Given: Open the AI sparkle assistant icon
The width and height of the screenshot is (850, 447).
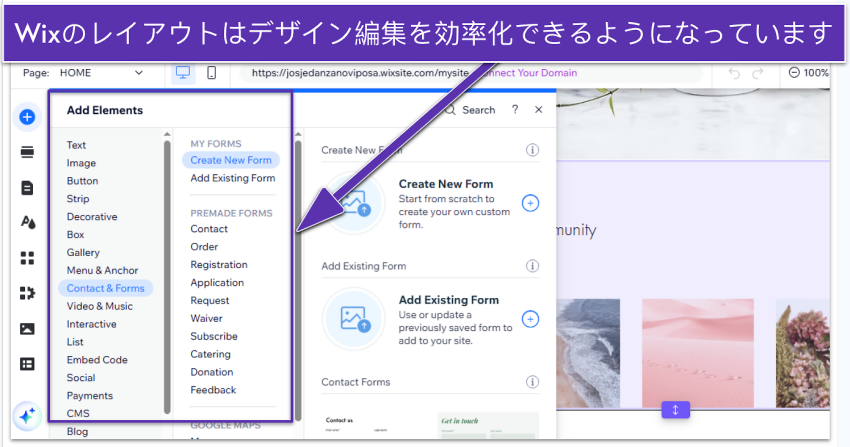Looking at the screenshot, I should point(27,416).
